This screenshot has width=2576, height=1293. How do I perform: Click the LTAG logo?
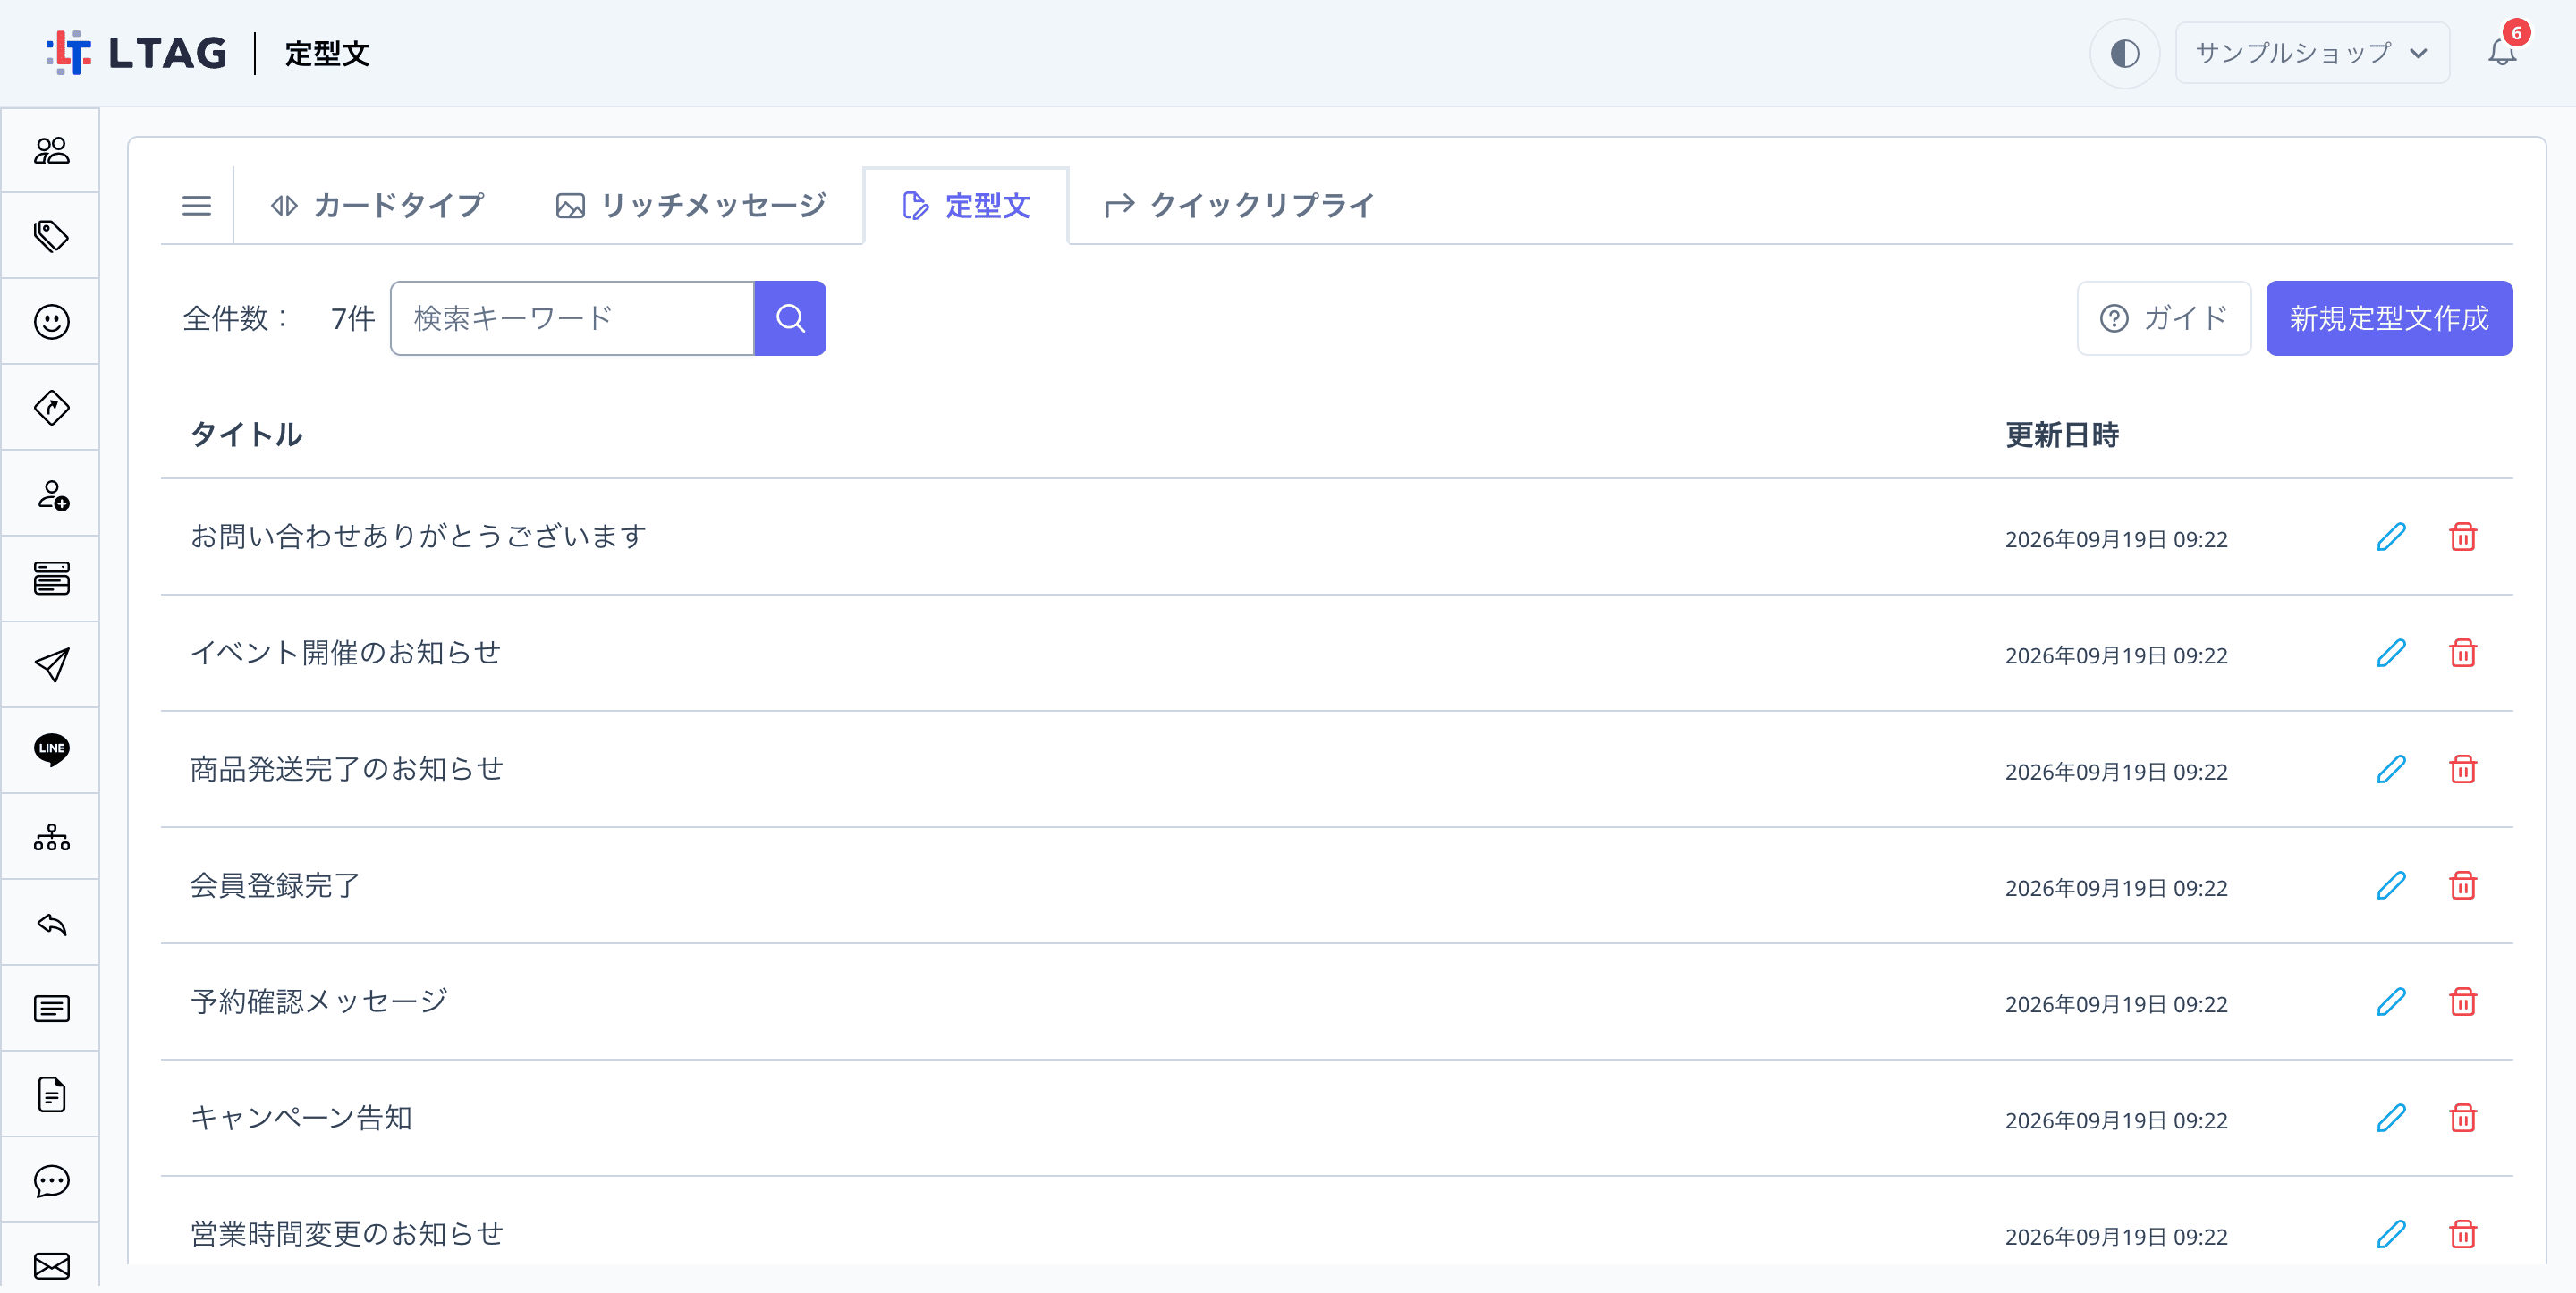coord(137,53)
